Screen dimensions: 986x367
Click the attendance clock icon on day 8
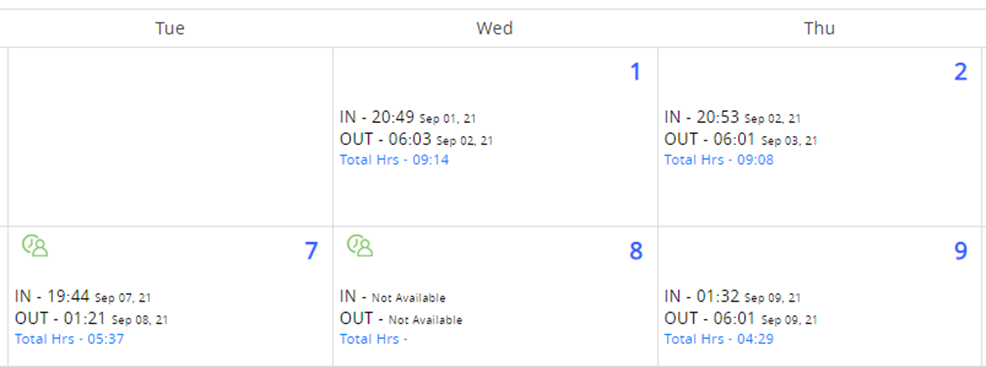point(360,246)
